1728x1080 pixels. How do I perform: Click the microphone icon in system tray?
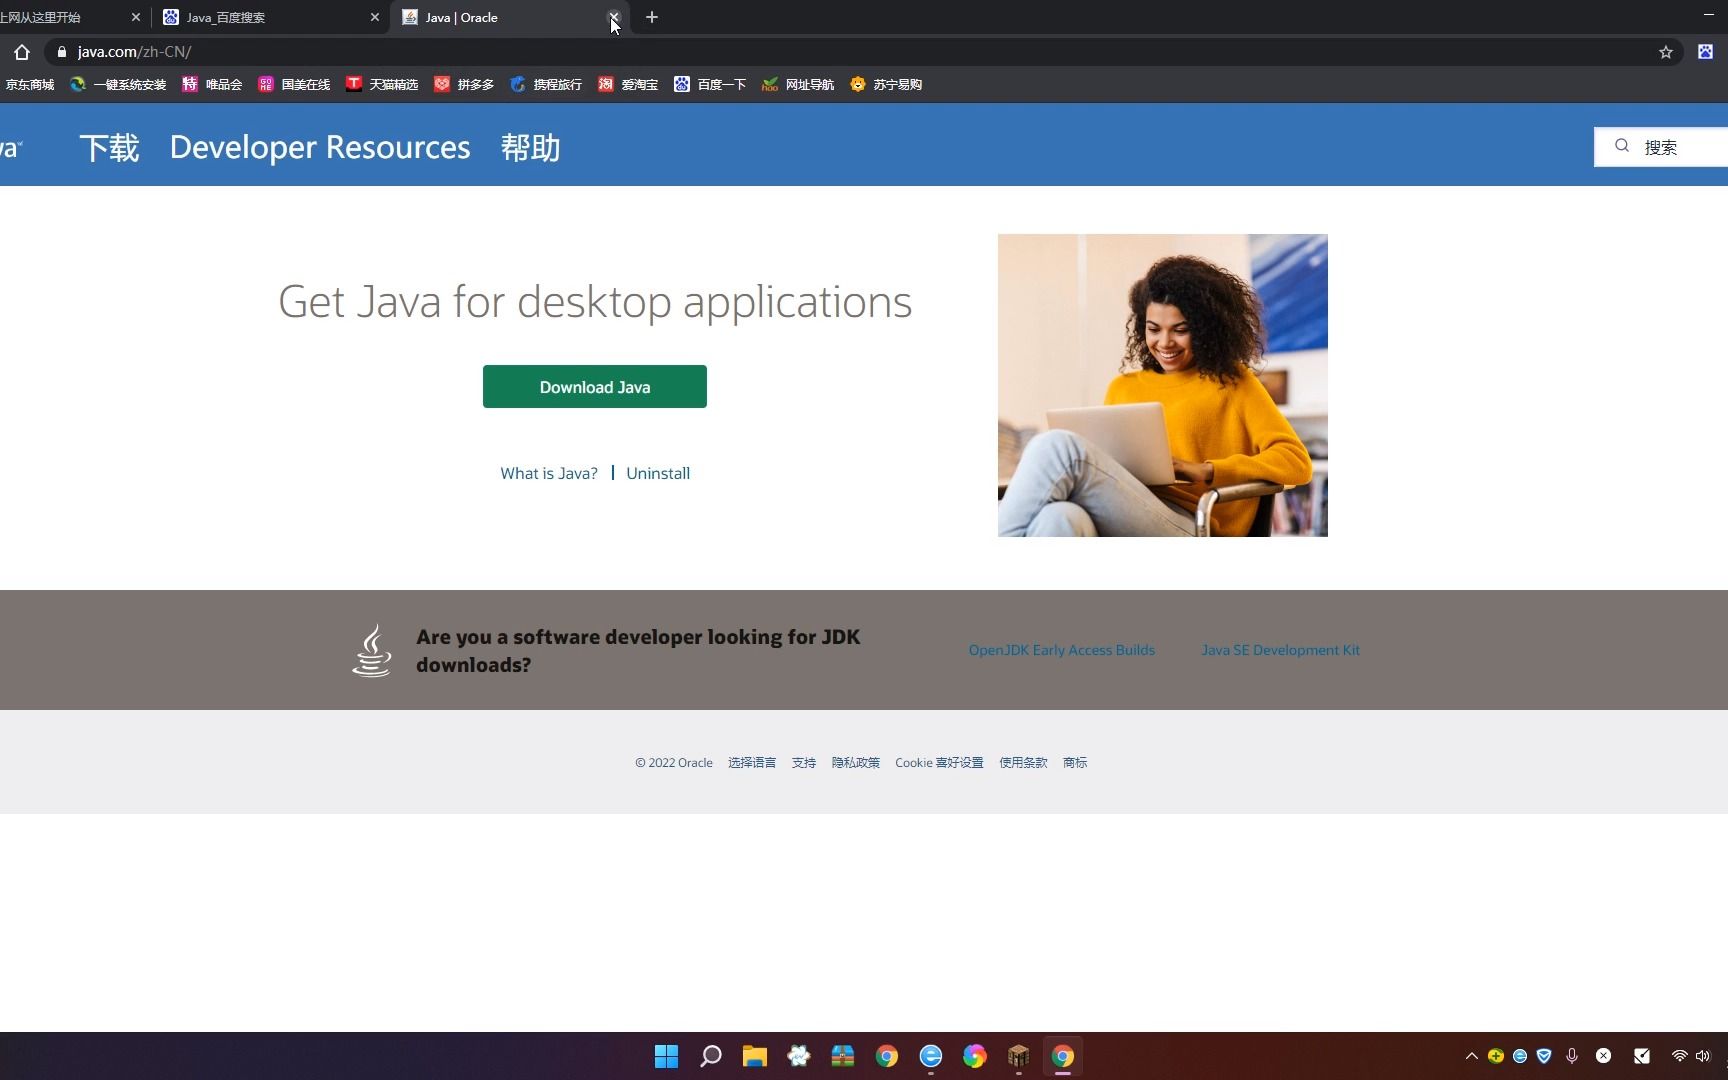click(x=1572, y=1056)
